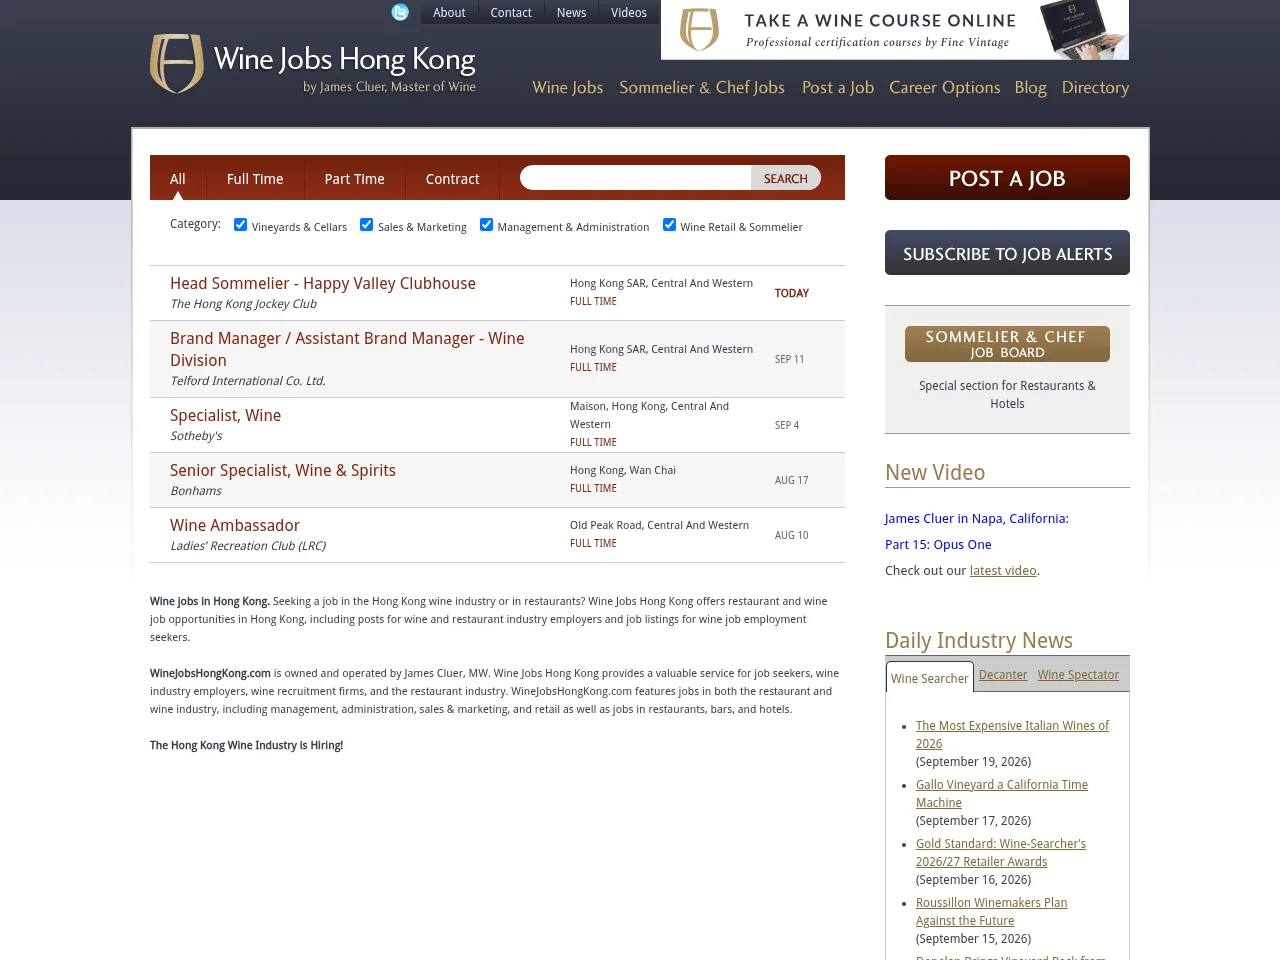Image resolution: width=1280 pixels, height=960 pixels.
Task: Open the Sommelier & Chef Job Board button
Action: point(1007,344)
